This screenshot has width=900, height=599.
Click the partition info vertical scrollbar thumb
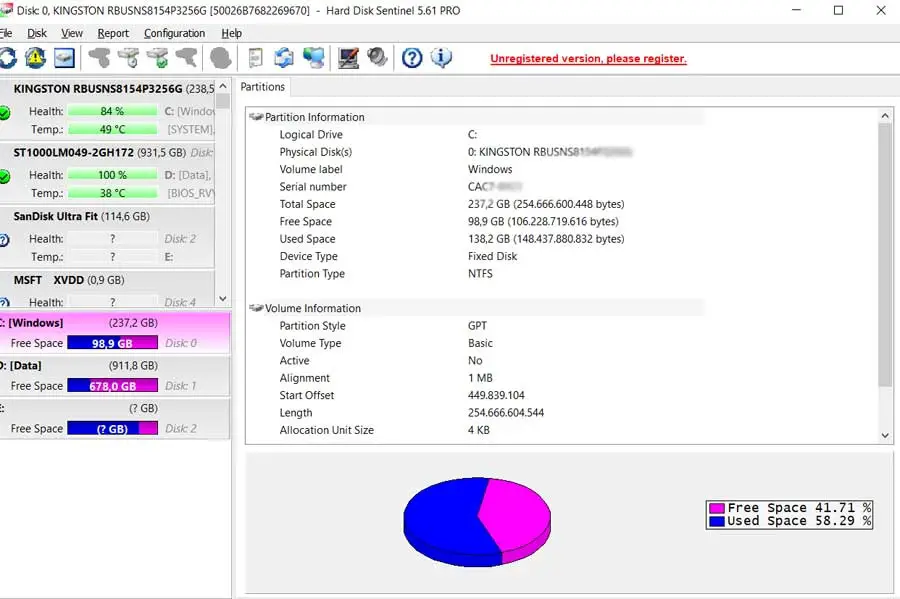885,255
